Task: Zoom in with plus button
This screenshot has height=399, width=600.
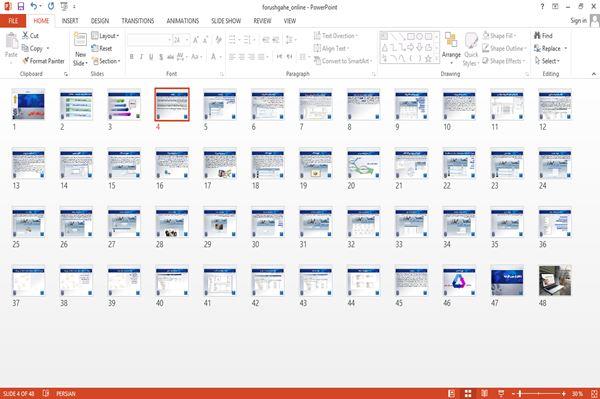Action: coord(564,394)
